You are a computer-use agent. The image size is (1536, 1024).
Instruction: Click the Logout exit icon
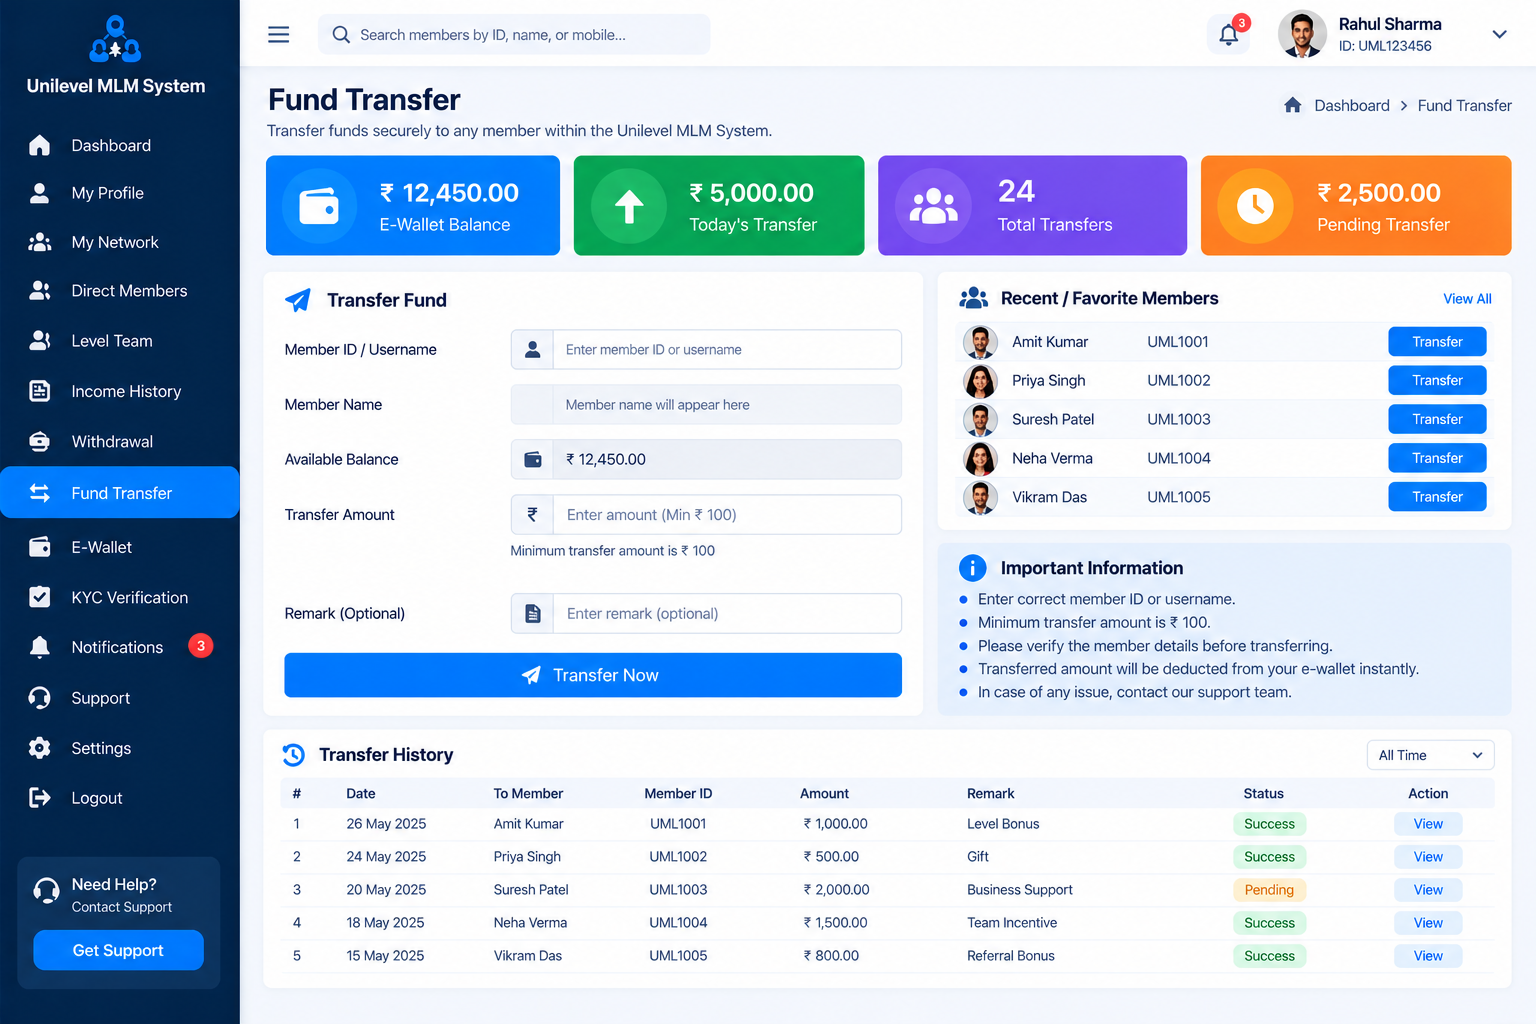40,797
